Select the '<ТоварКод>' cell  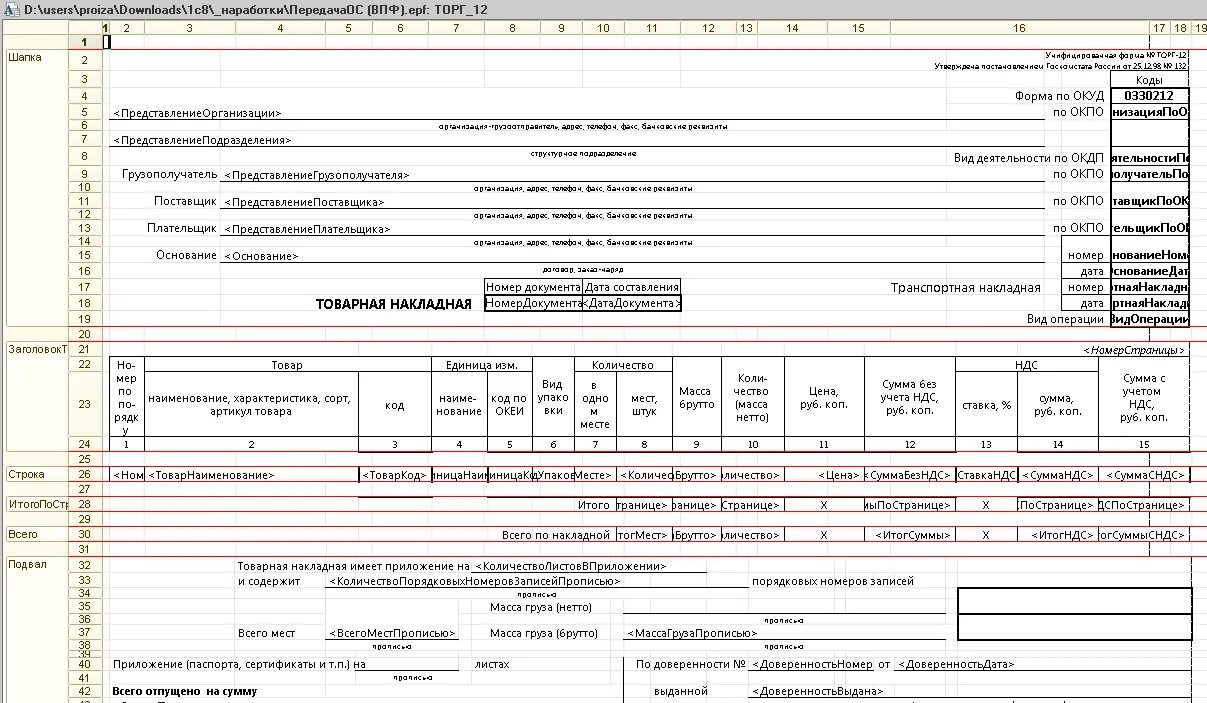[395, 475]
